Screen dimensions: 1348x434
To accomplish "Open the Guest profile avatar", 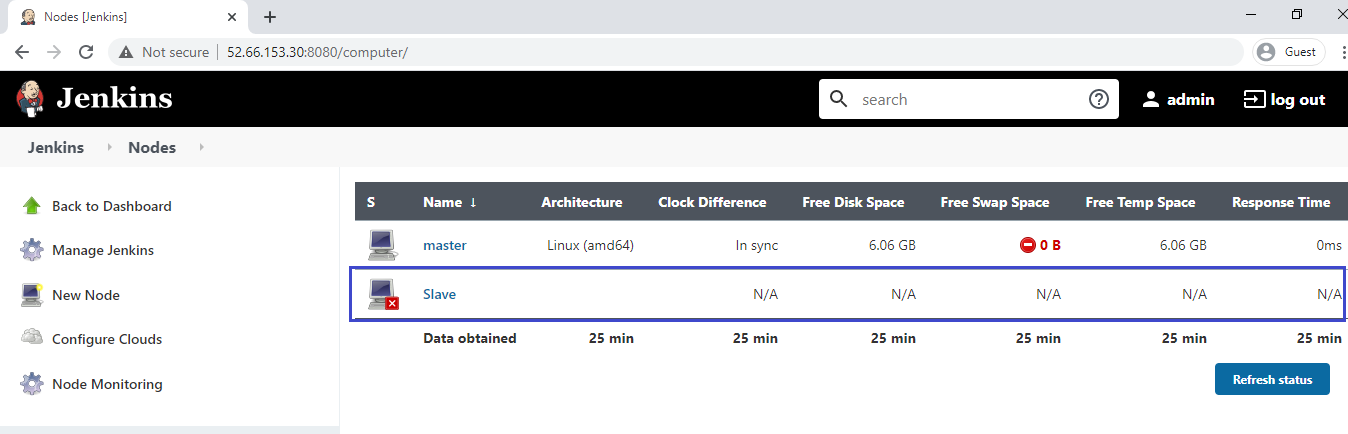I will click(1267, 52).
